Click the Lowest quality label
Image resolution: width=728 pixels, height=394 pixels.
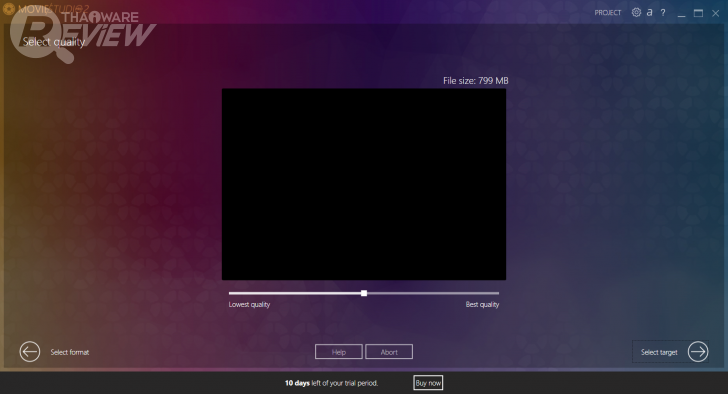coord(249,304)
